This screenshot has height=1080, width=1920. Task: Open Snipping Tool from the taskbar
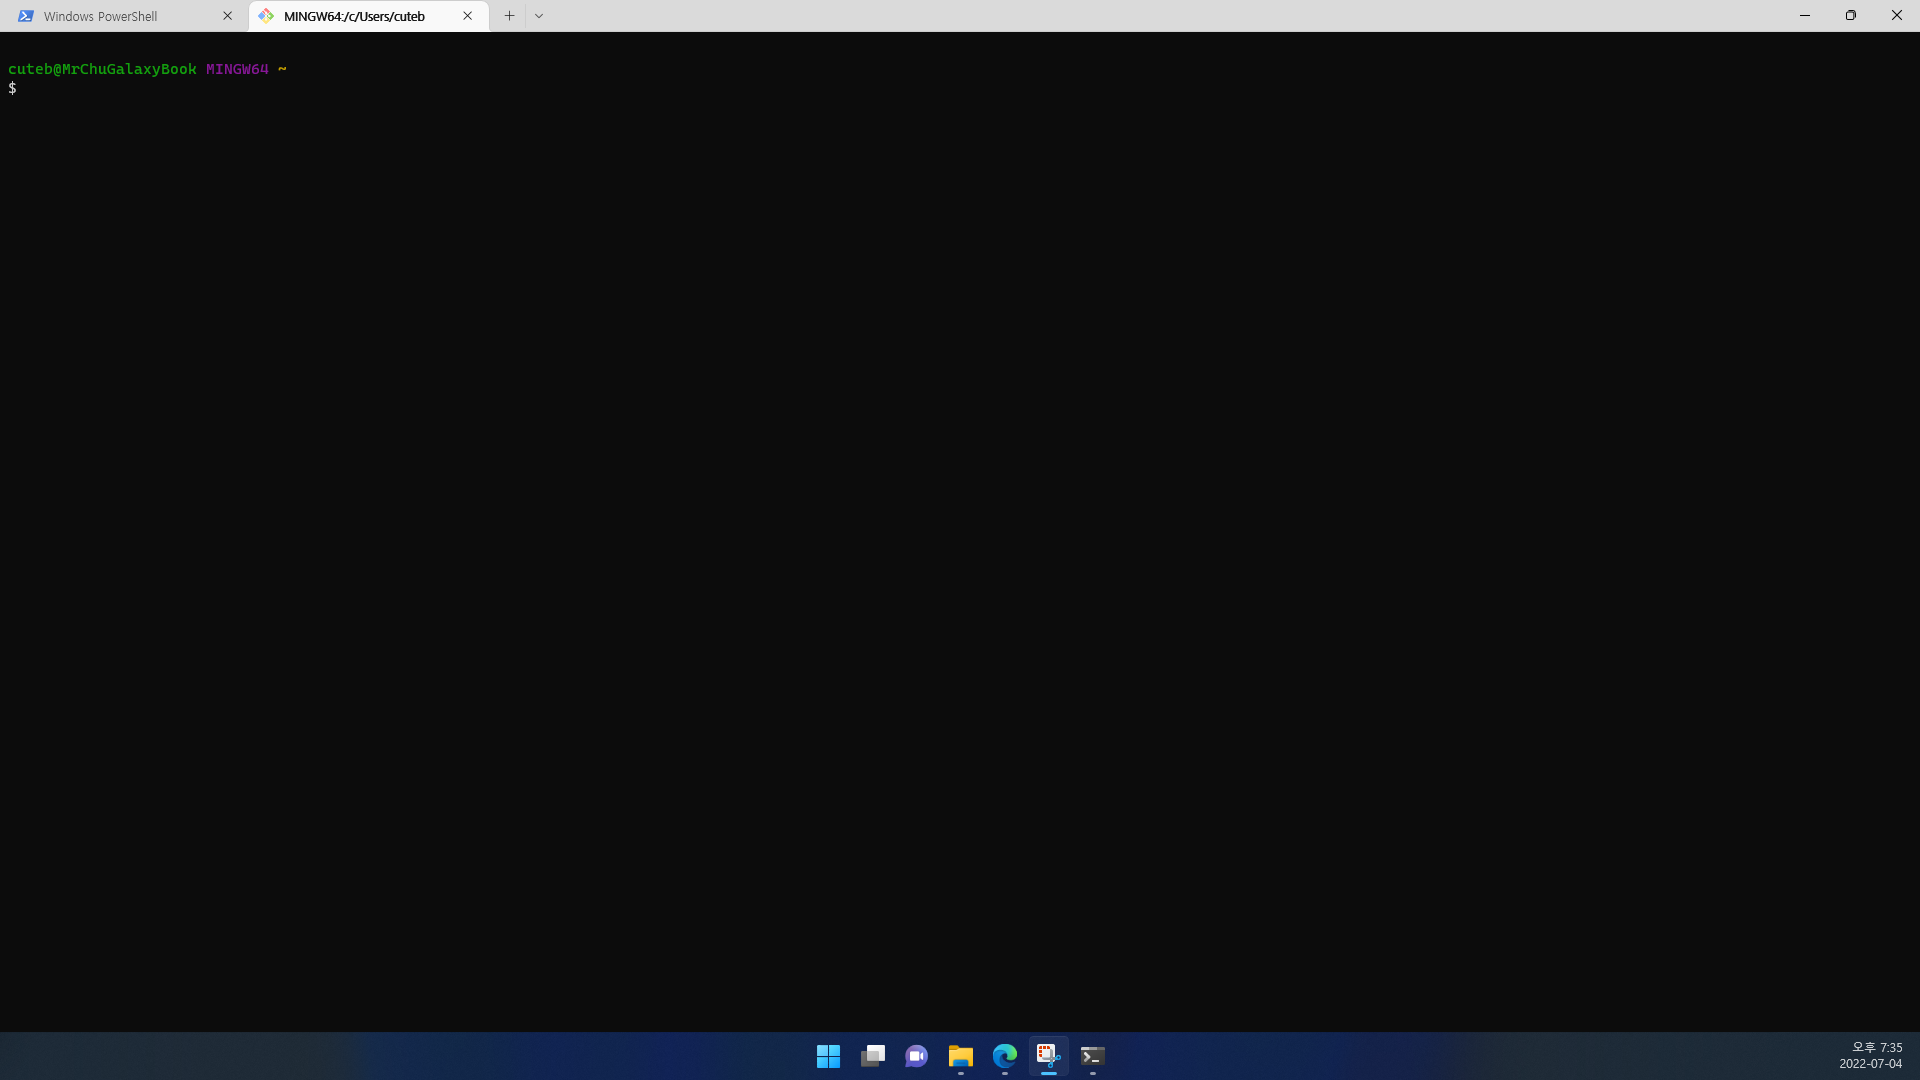(x=1049, y=1056)
